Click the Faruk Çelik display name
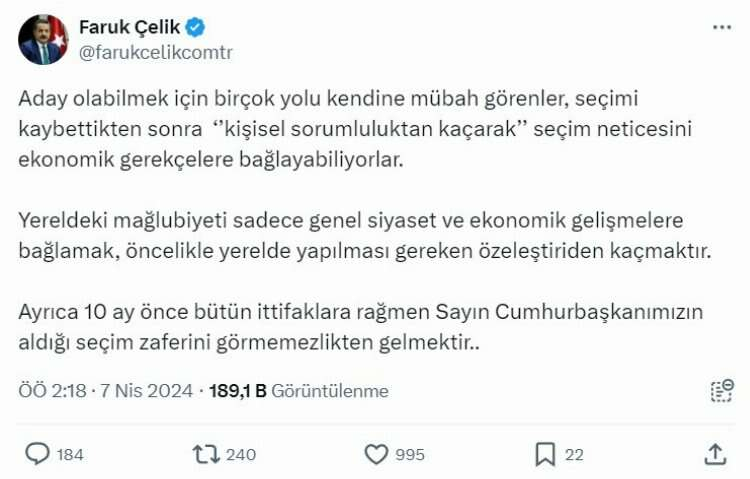Screen dimensions: 750x479 tap(126, 28)
